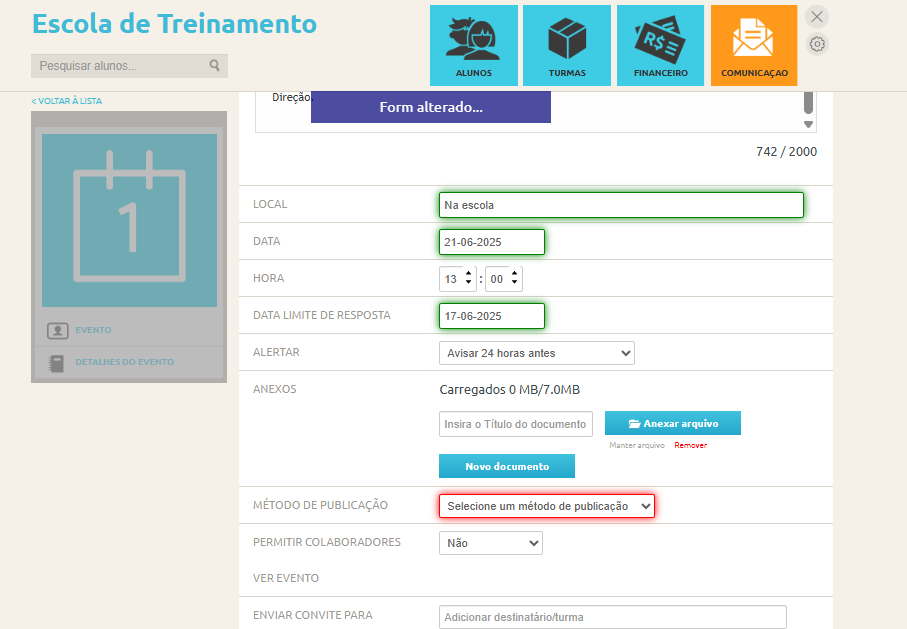Click the close X icon at top right

(x=817, y=17)
